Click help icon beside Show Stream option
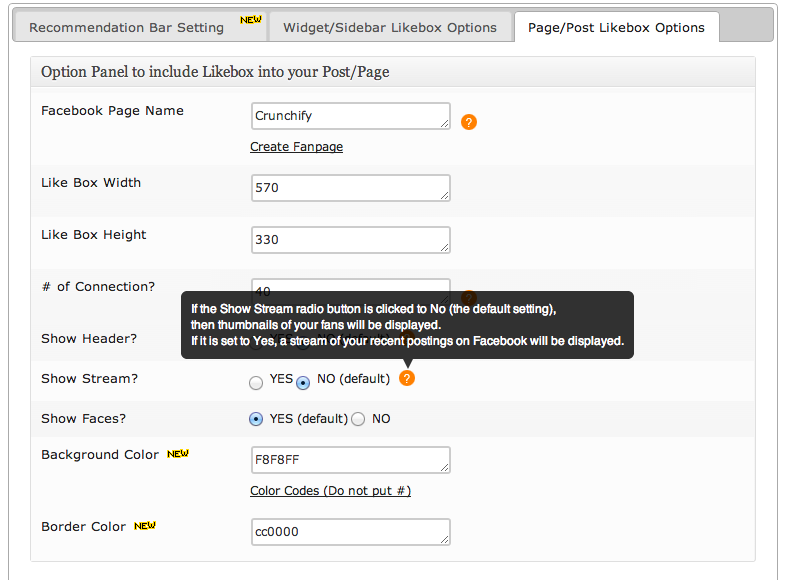The image size is (785, 580). [407, 378]
